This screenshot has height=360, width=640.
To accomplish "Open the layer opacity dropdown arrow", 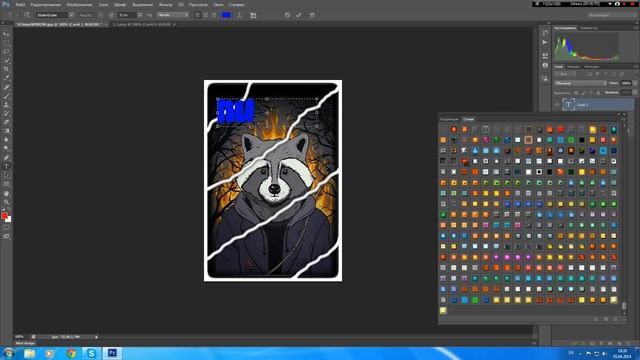I will tap(635, 83).
